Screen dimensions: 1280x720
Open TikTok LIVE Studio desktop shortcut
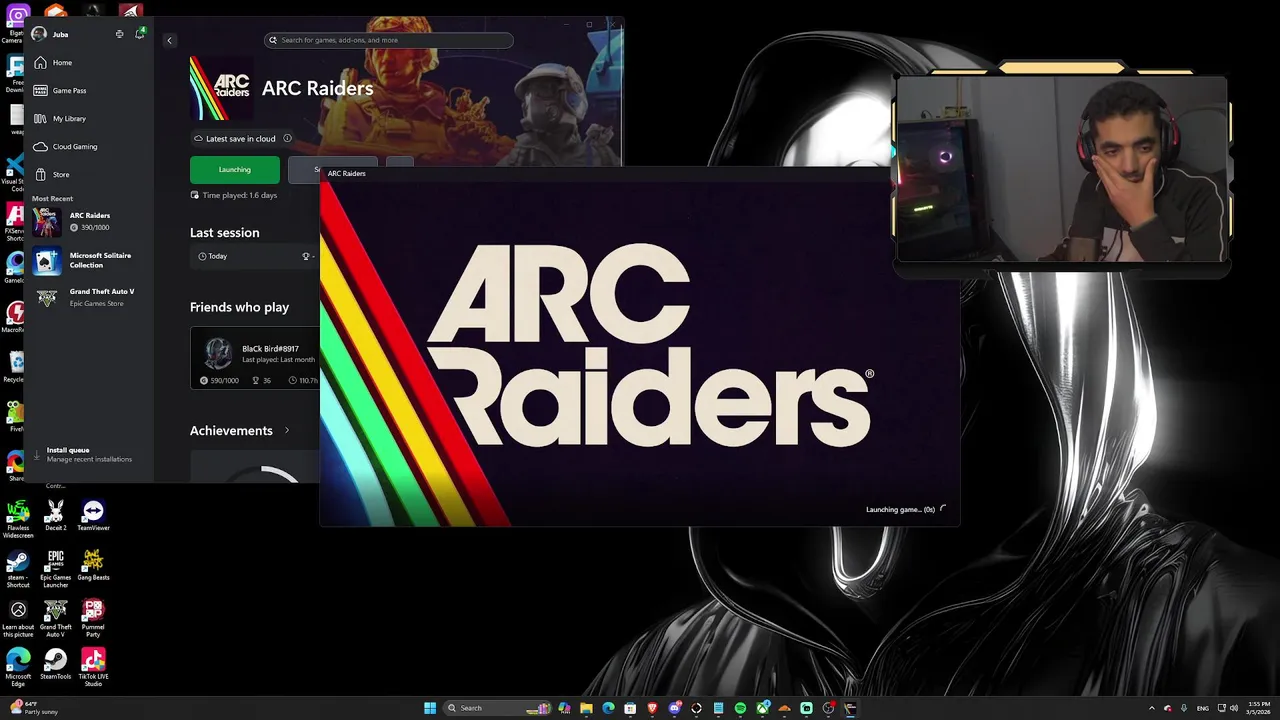pyautogui.click(x=93, y=667)
